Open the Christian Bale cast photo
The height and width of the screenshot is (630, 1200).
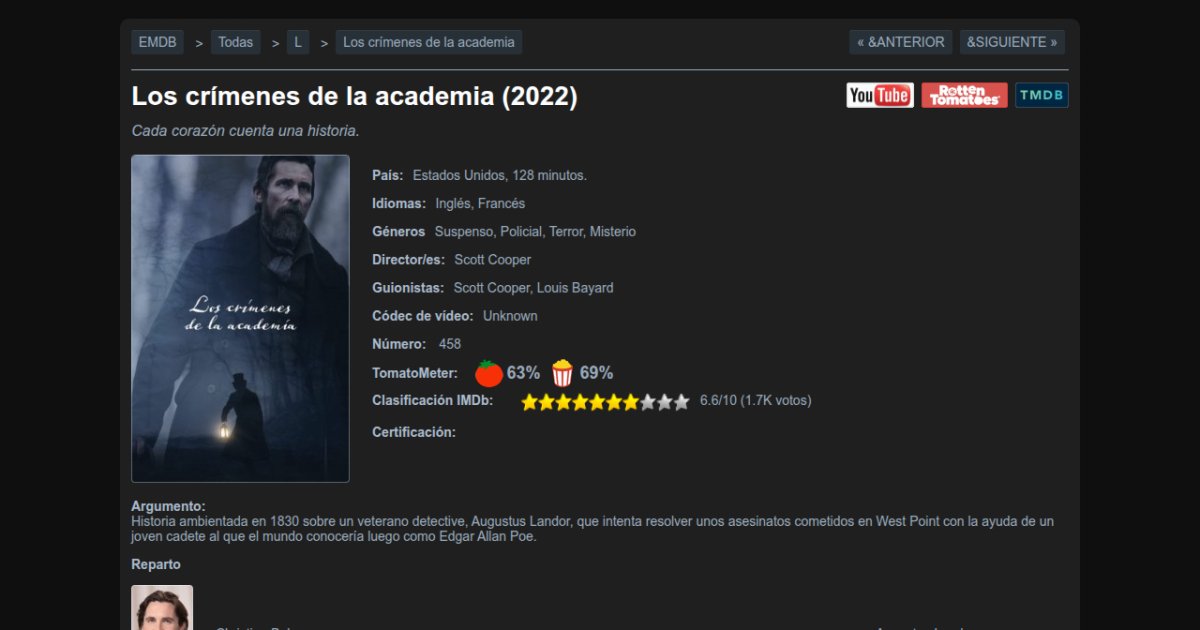point(162,607)
